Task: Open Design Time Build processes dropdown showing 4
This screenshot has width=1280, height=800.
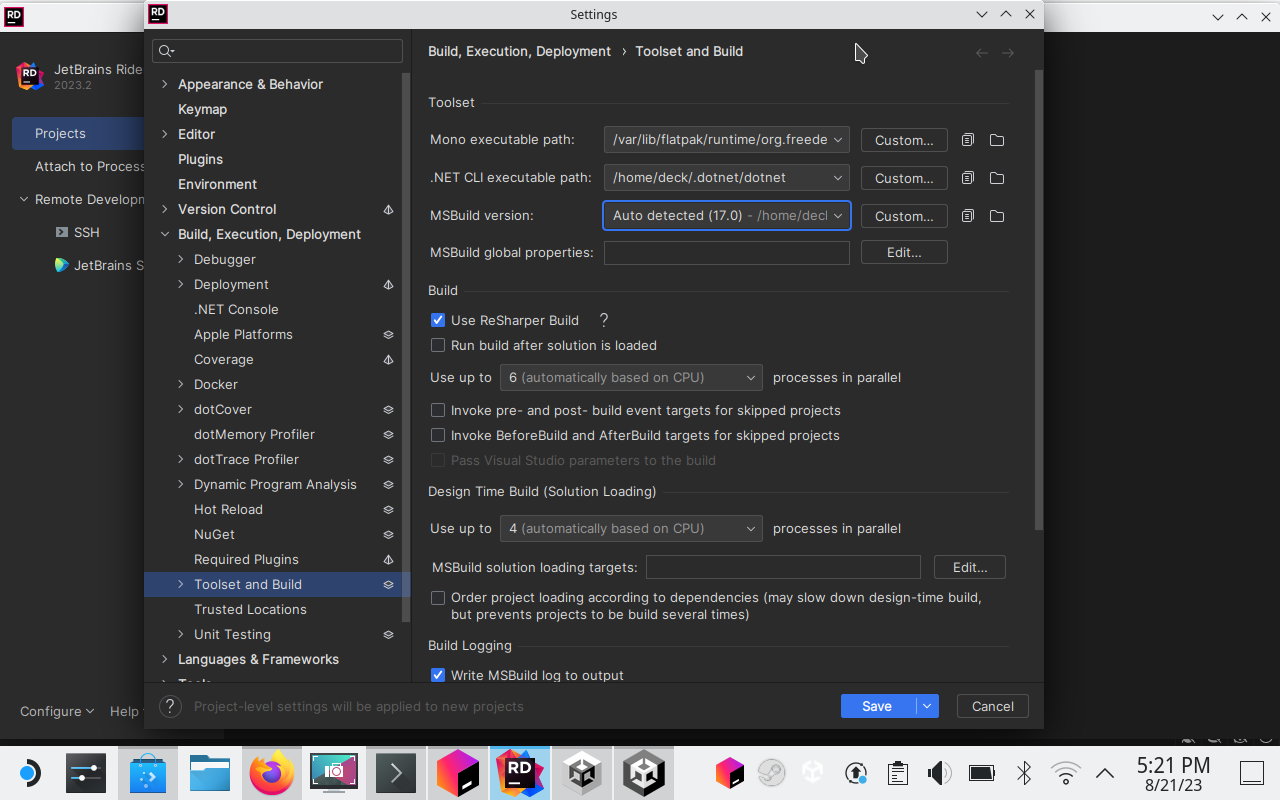Action: tap(631, 528)
